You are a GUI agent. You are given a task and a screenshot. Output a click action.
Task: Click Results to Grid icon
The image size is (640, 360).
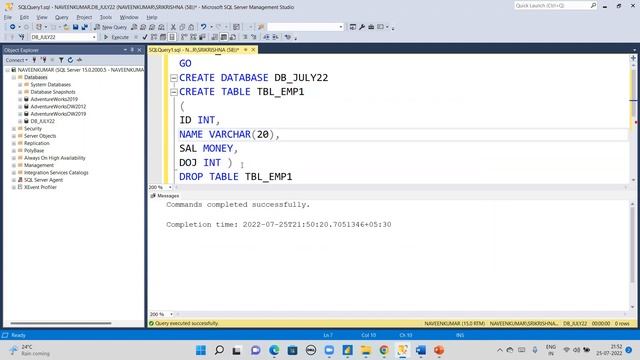point(224,37)
